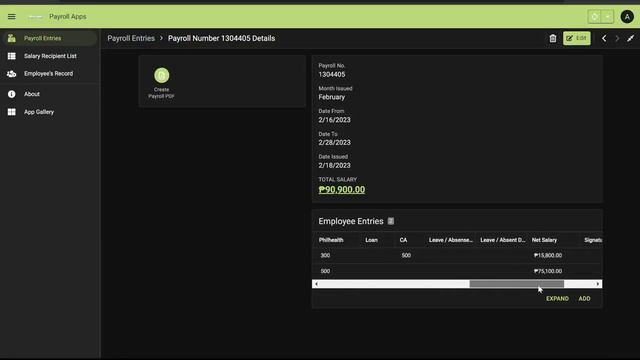Click the Philhealth column header
This screenshot has width=640, height=360.
point(331,240)
